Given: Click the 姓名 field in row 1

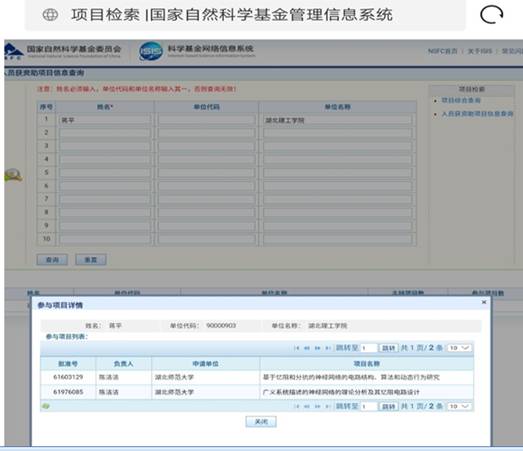Looking at the screenshot, I should pyautogui.click(x=105, y=120).
